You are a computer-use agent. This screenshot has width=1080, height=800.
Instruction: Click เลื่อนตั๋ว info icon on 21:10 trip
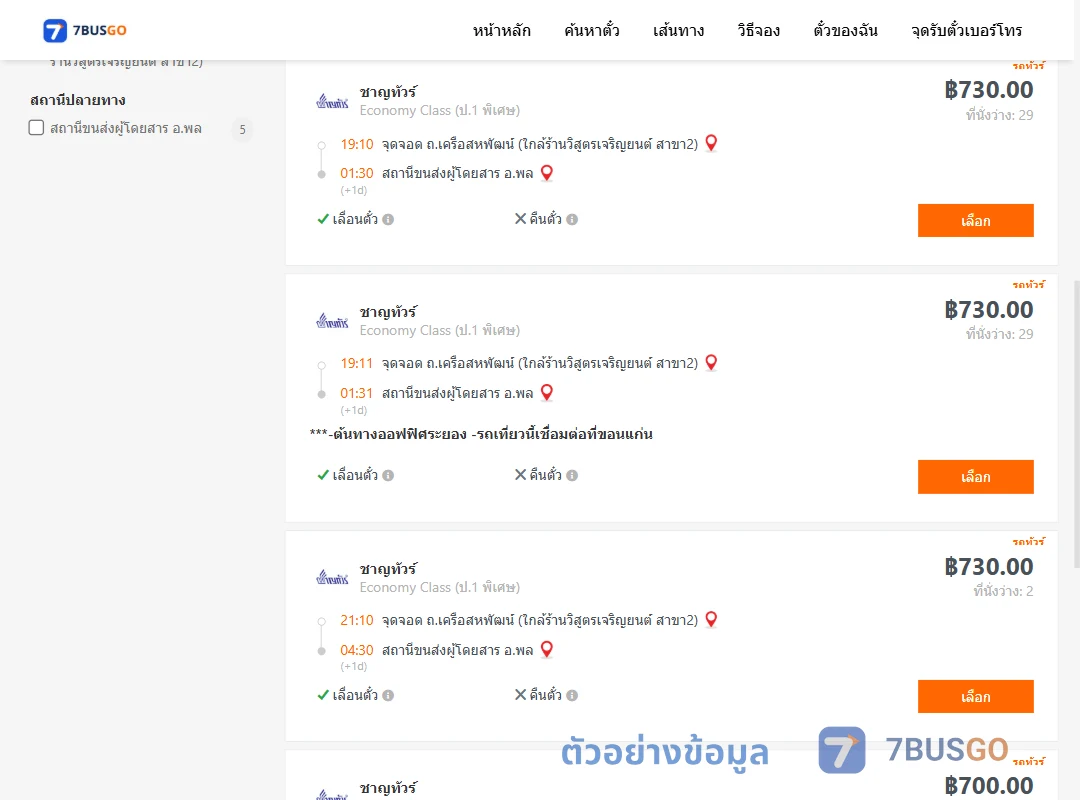point(388,695)
